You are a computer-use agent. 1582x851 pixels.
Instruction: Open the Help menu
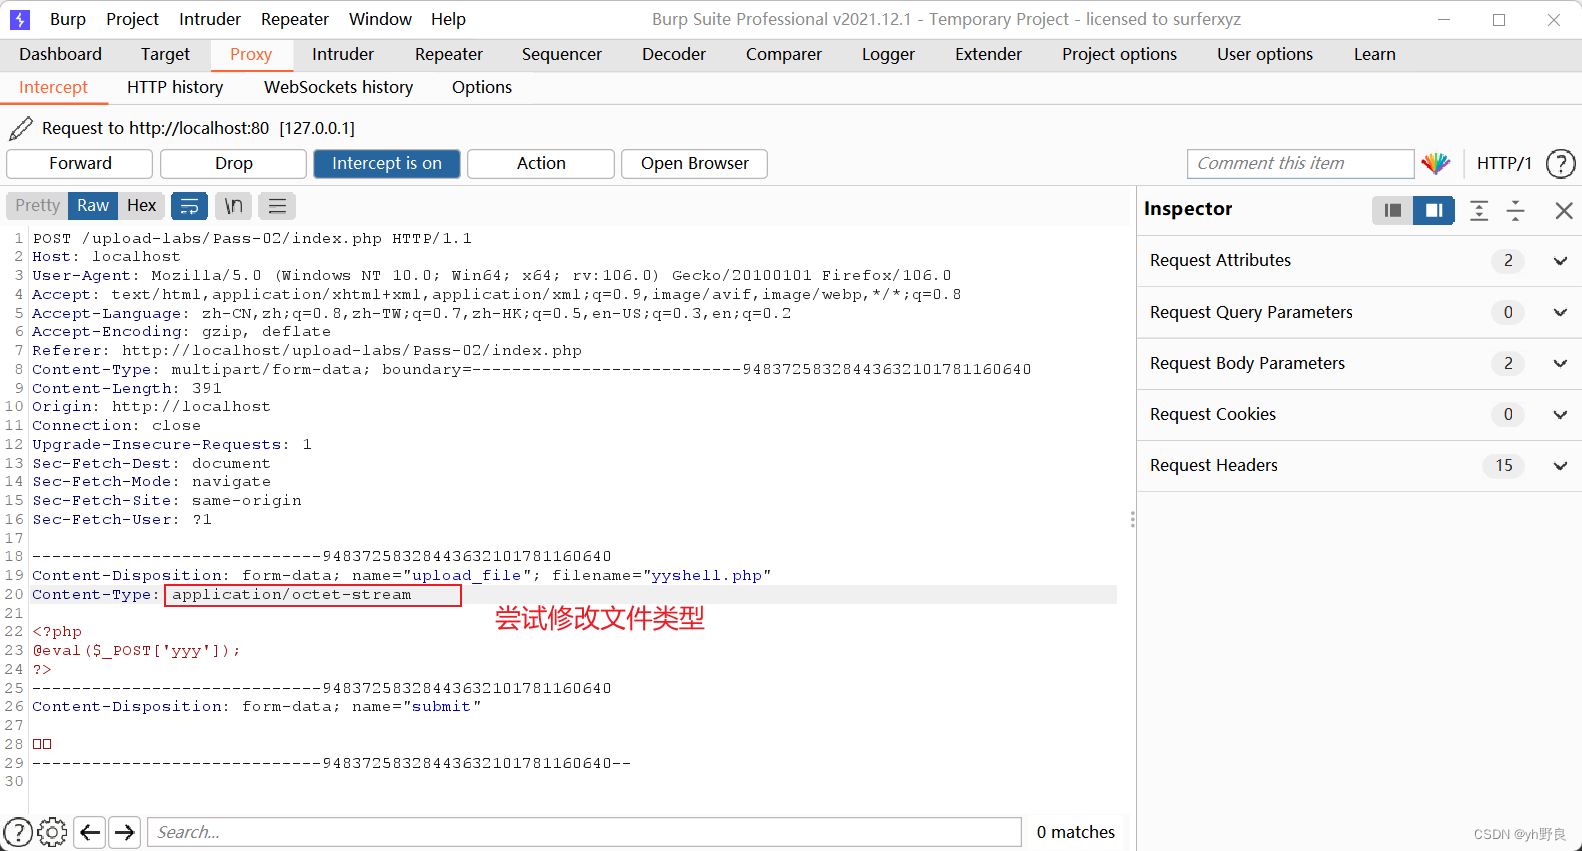(x=448, y=19)
